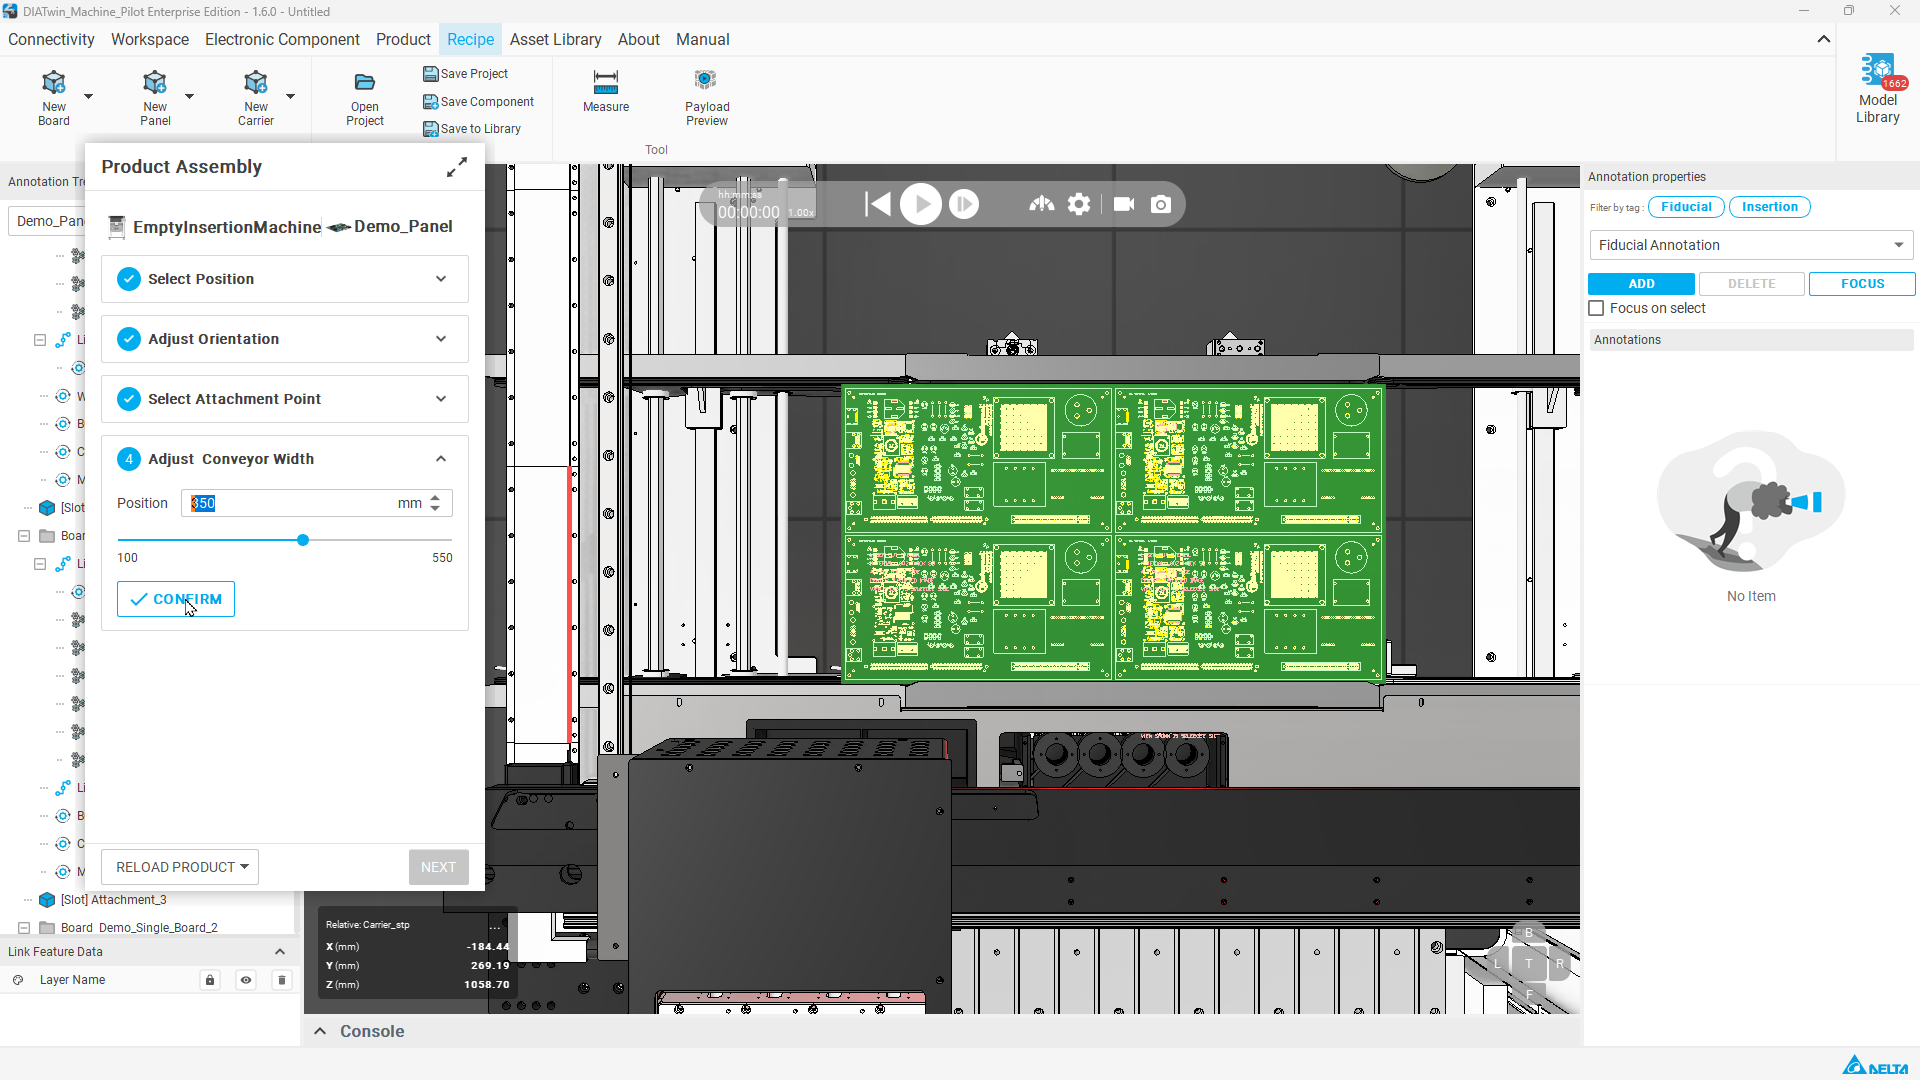Click the NEXT button in Product Assembly
The height and width of the screenshot is (1080, 1920).
click(x=438, y=867)
